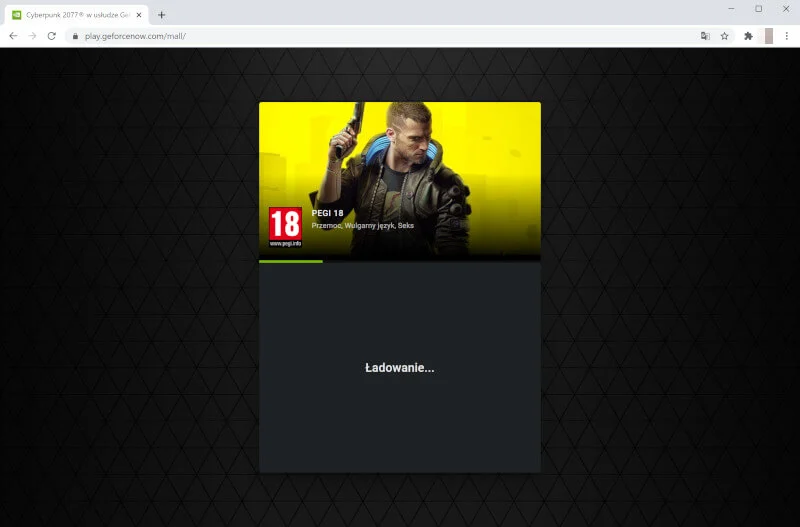Close the Chrome window
The width and height of the screenshot is (800, 527).
(786, 9)
